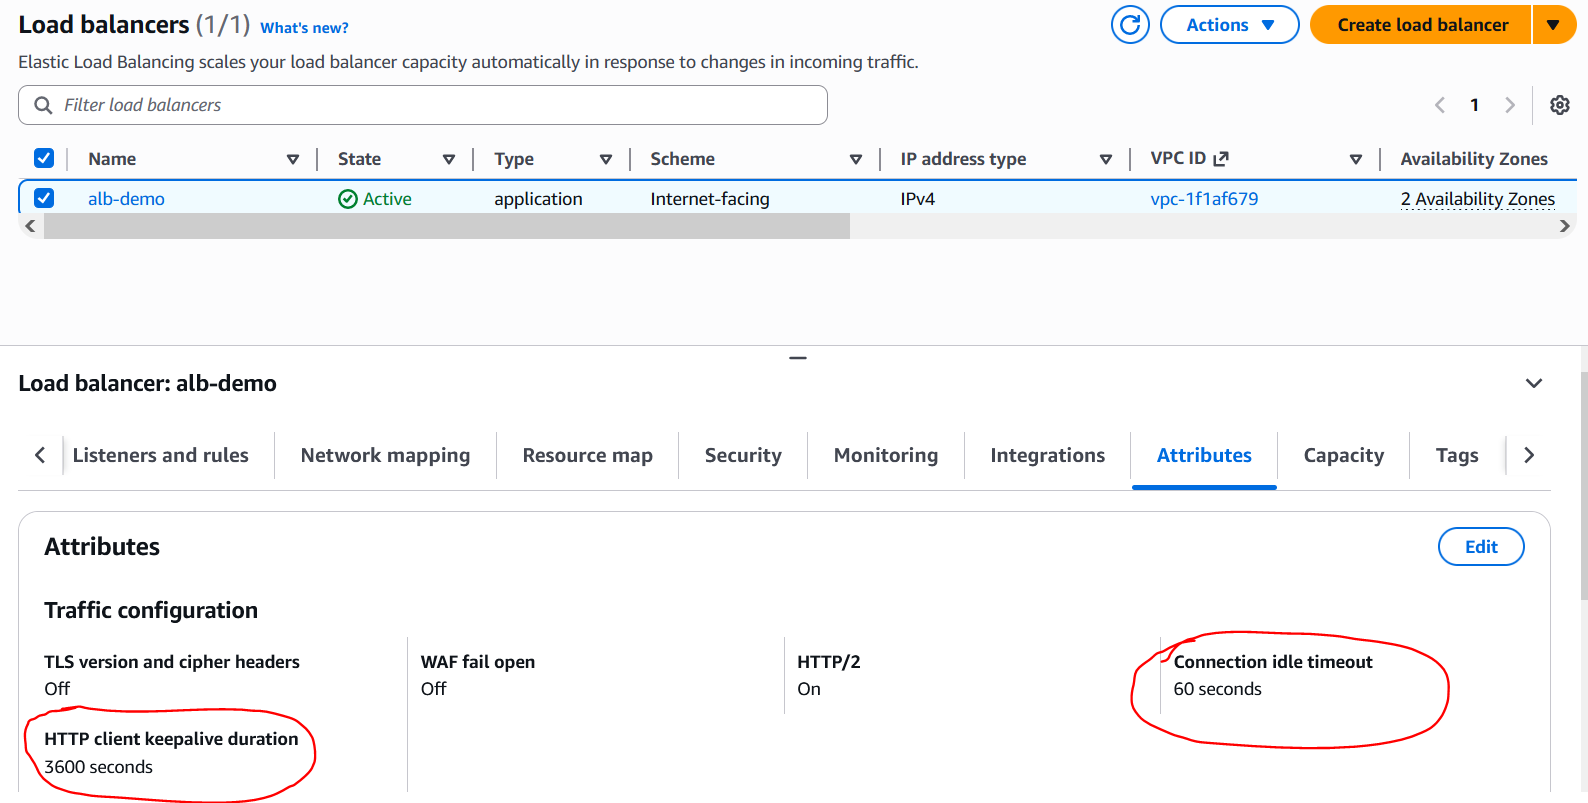Sort table by Name column arrow

[x=293, y=159]
